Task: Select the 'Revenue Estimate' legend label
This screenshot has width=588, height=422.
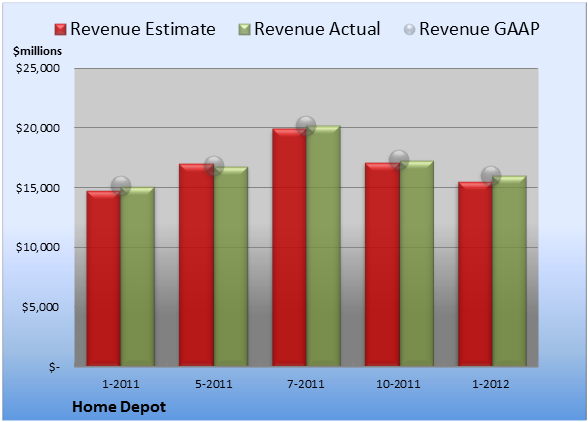Action: pyautogui.click(x=143, y=29)
